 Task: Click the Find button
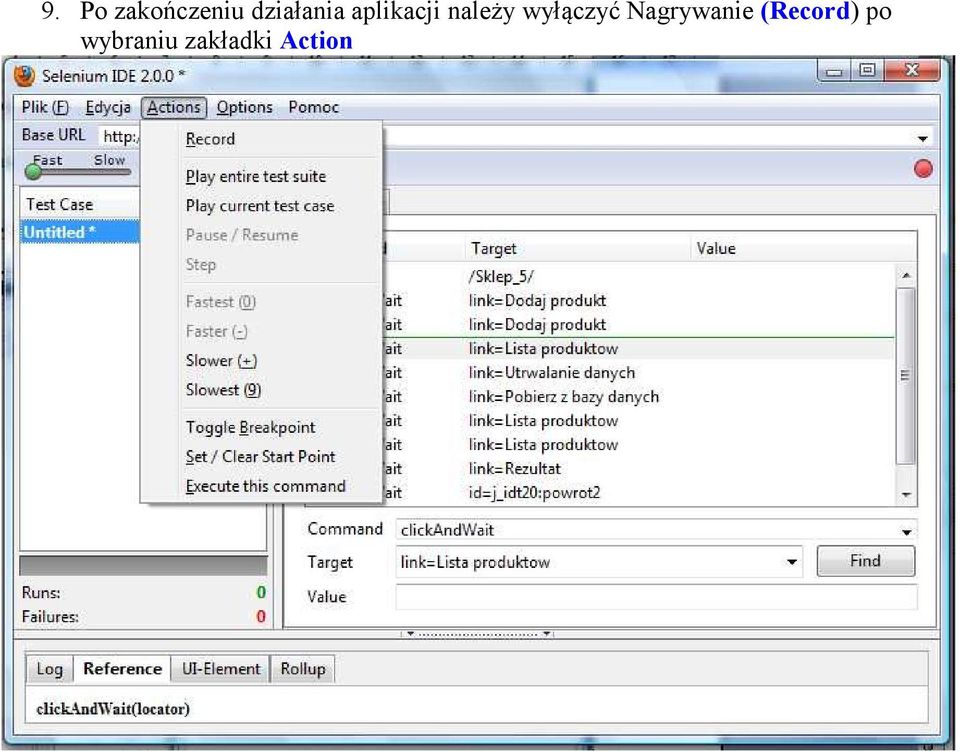point(866,560)
